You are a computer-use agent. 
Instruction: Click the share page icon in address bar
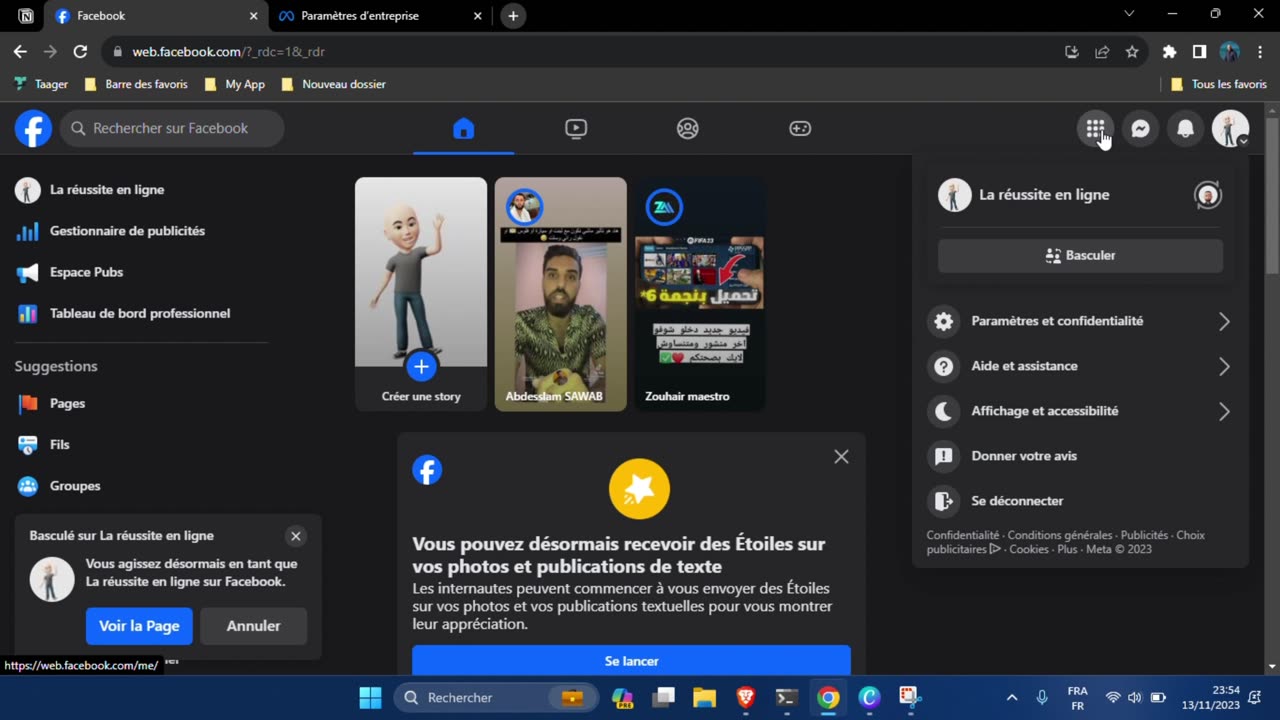coord(1102,52)
